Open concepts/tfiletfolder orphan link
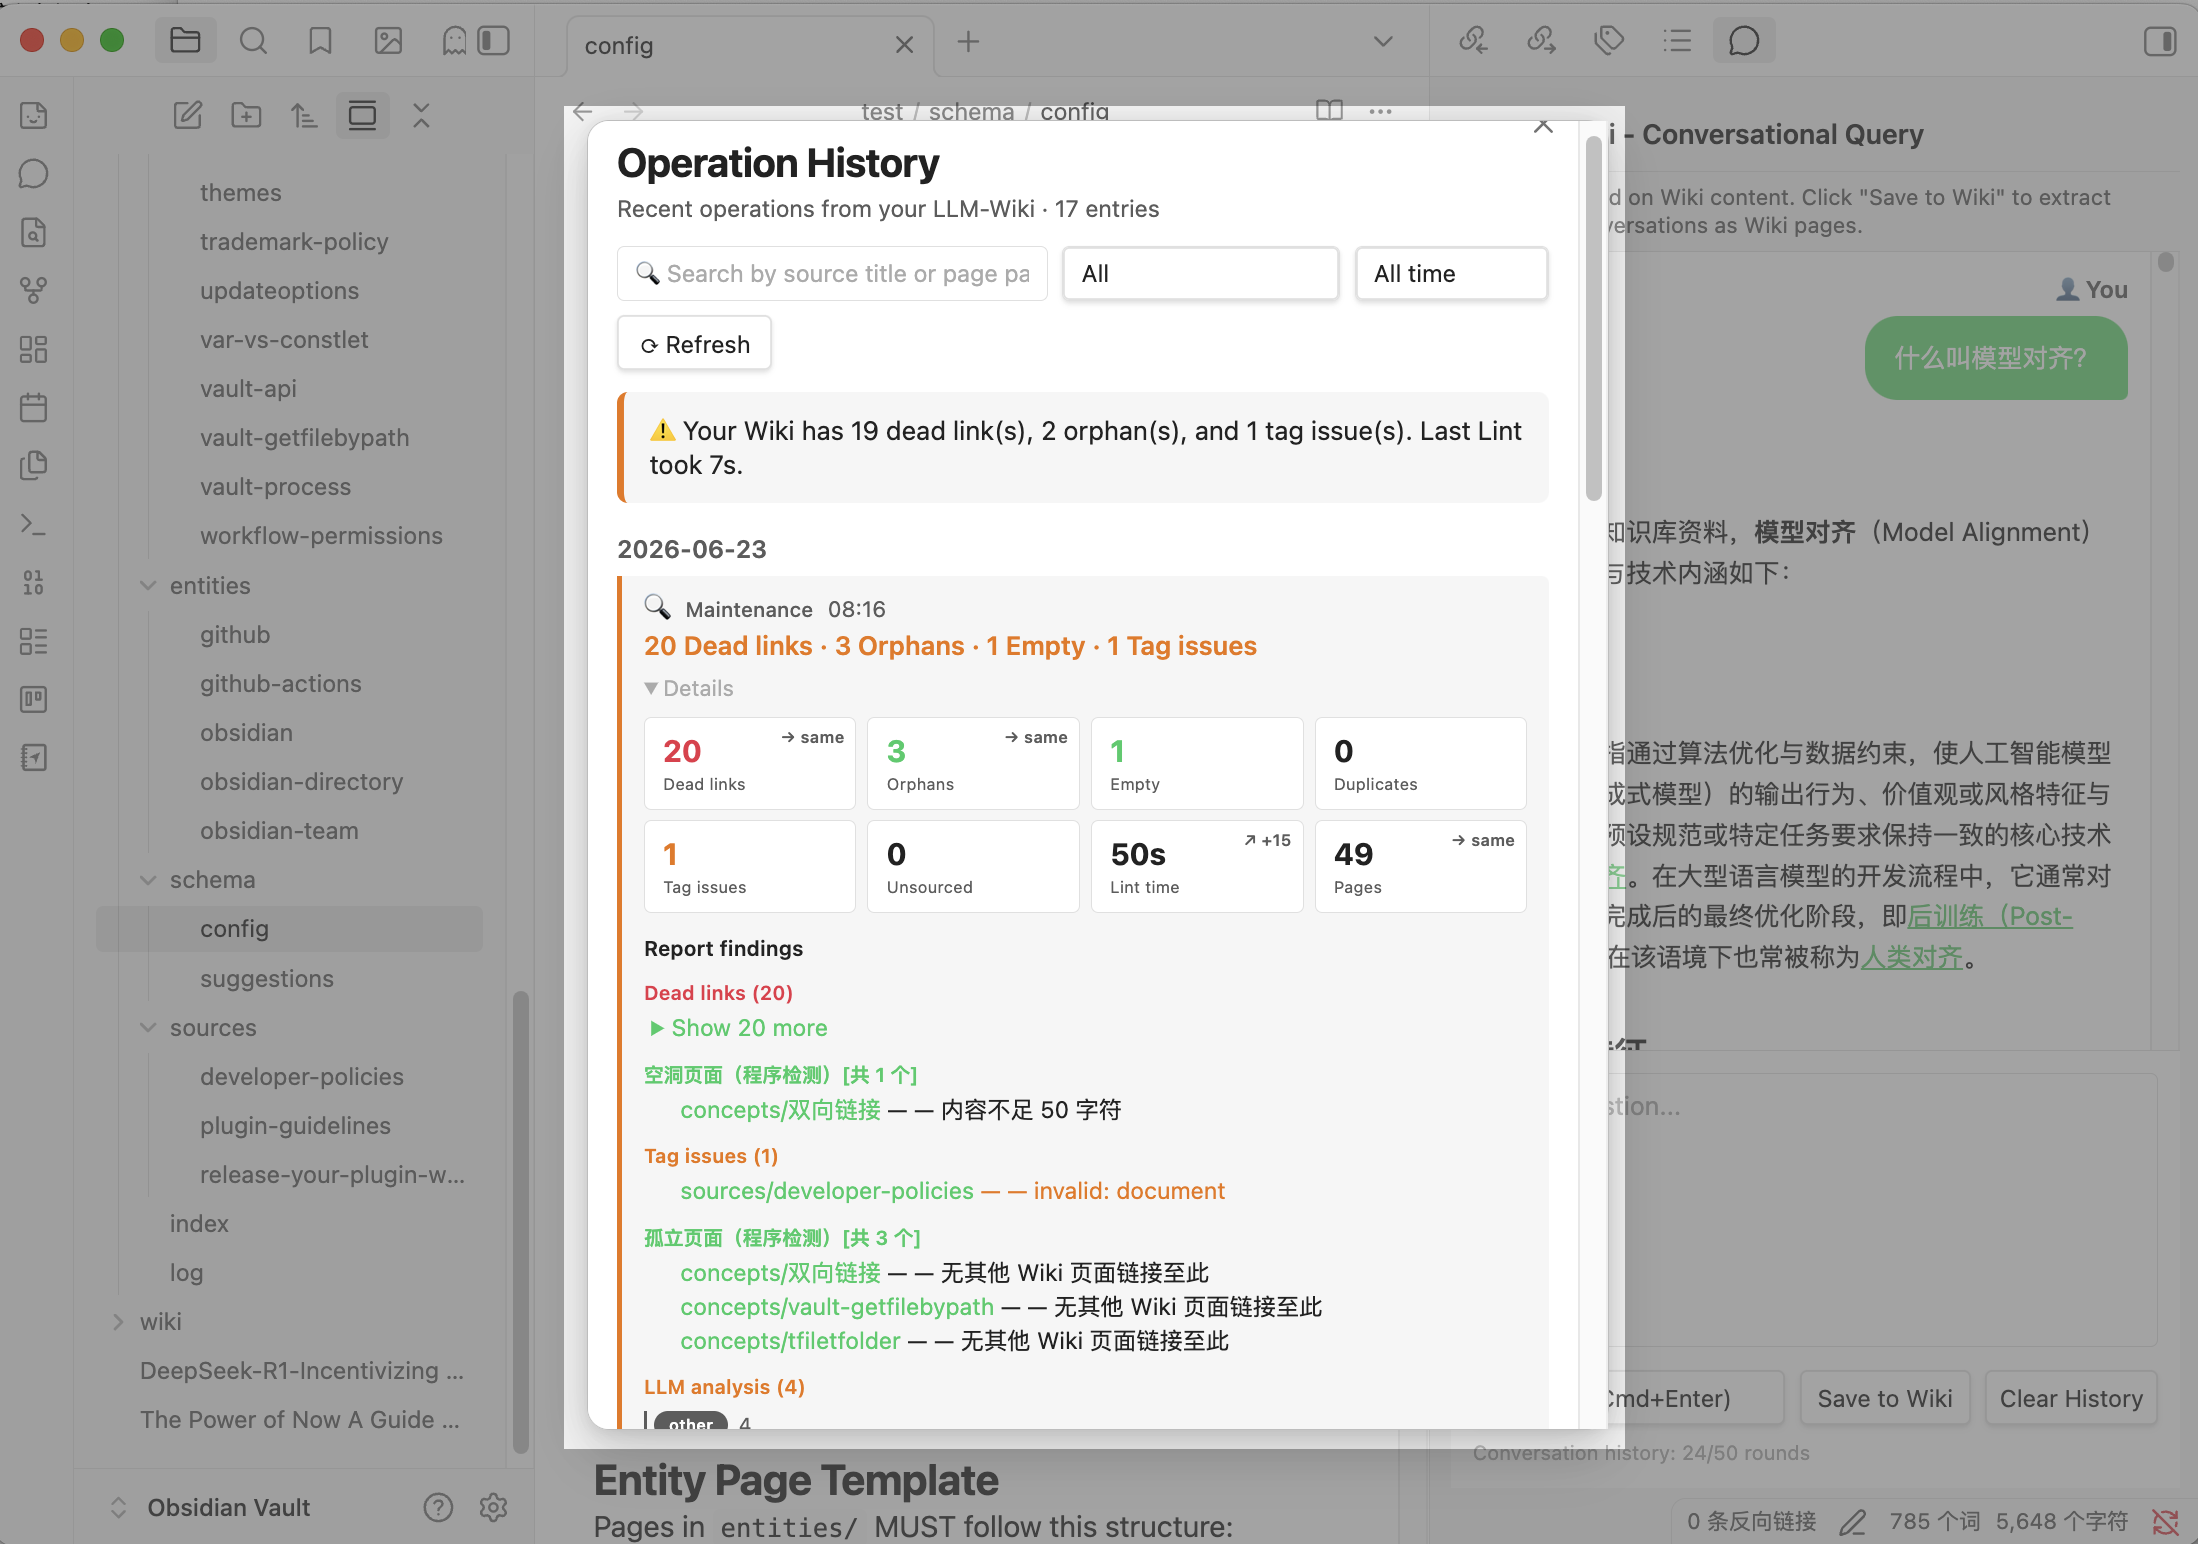This screenshot has width=2198, height=1544. [790, 1341]
